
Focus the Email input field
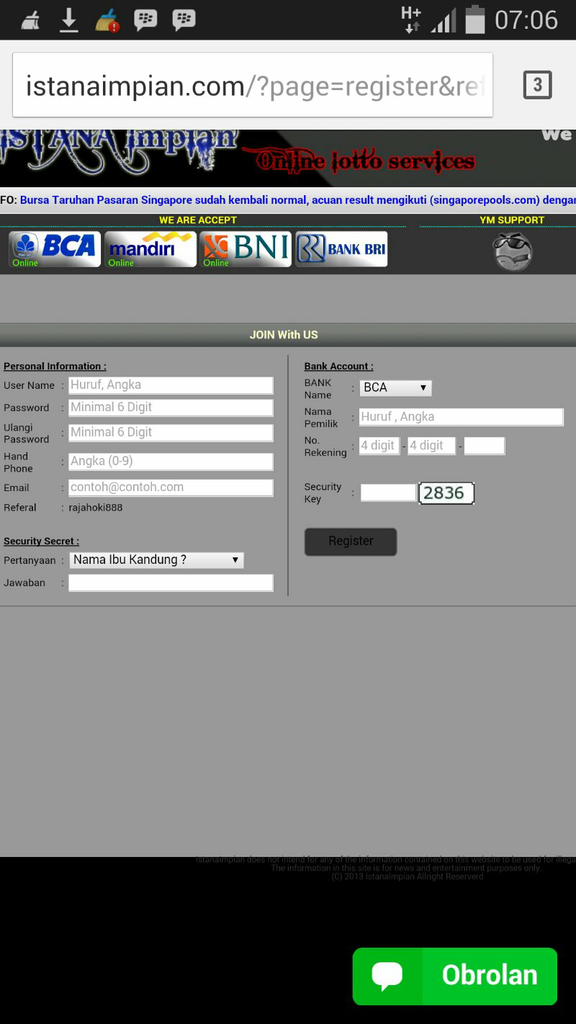171,487
